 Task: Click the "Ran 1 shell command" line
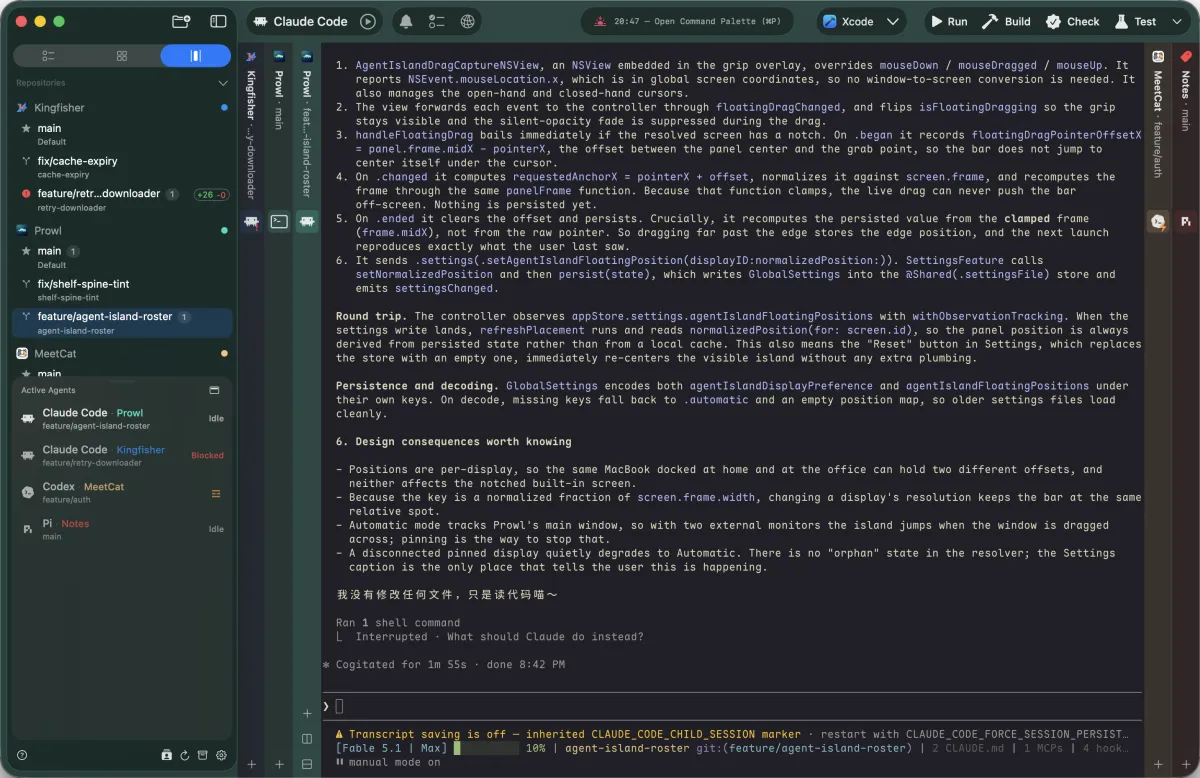pos(398,622)
